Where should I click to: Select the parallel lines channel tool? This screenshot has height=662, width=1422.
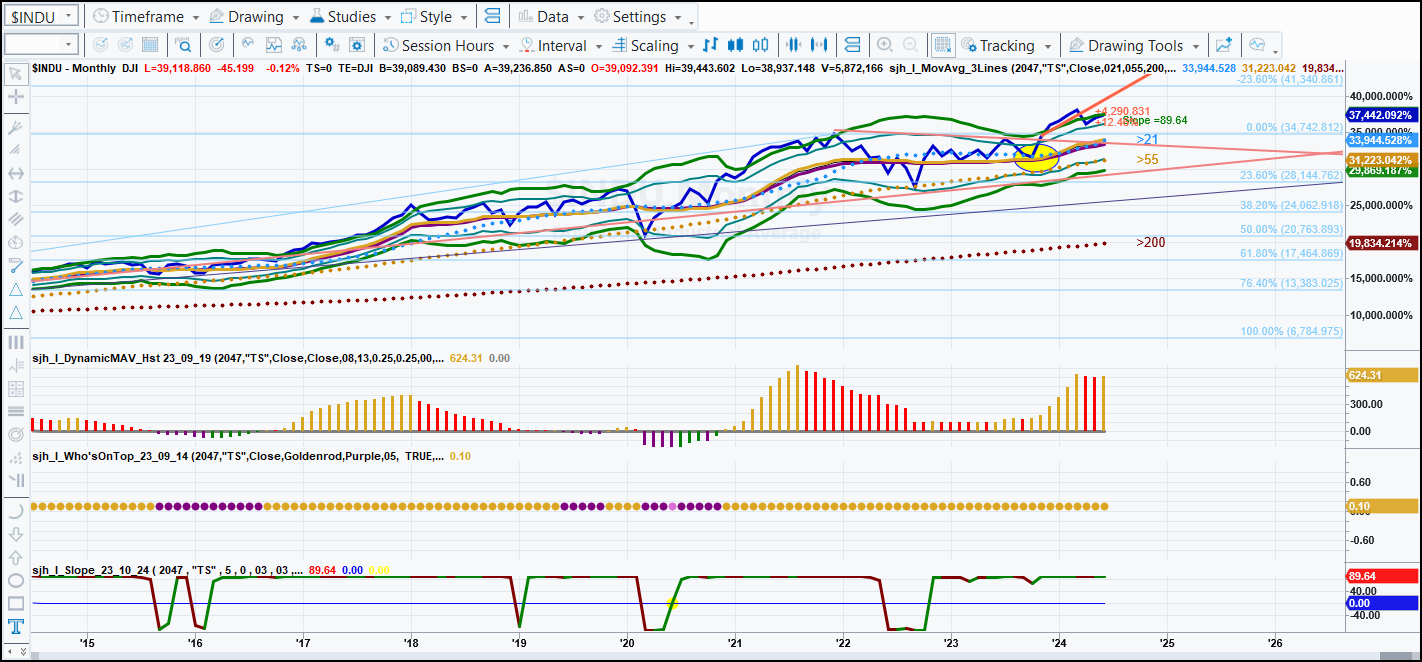coord(15,219)
